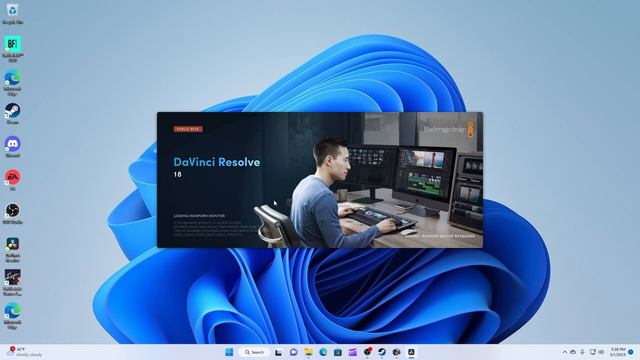The width and height of the screenshot is (640, 360).
Task: Open the Chat icon on the taskbar
Action: coord(293,352)
